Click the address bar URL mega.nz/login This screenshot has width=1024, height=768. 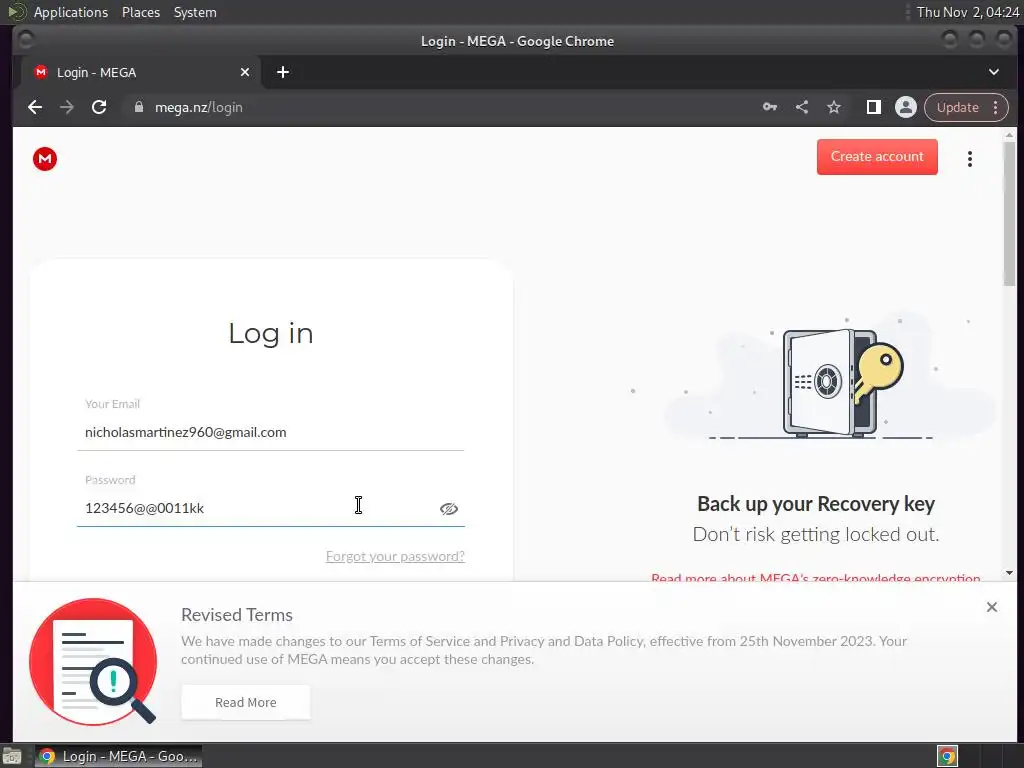(x=199, y=107)
